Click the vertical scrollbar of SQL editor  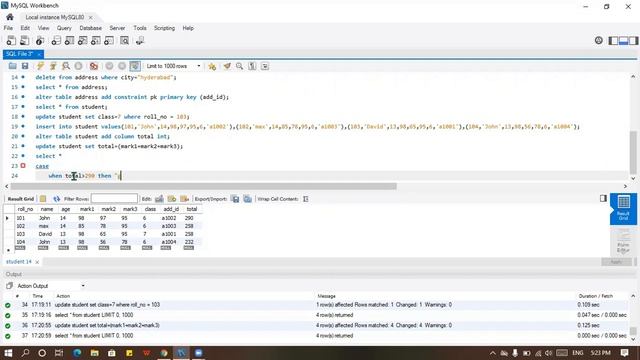tap(633, 152)
